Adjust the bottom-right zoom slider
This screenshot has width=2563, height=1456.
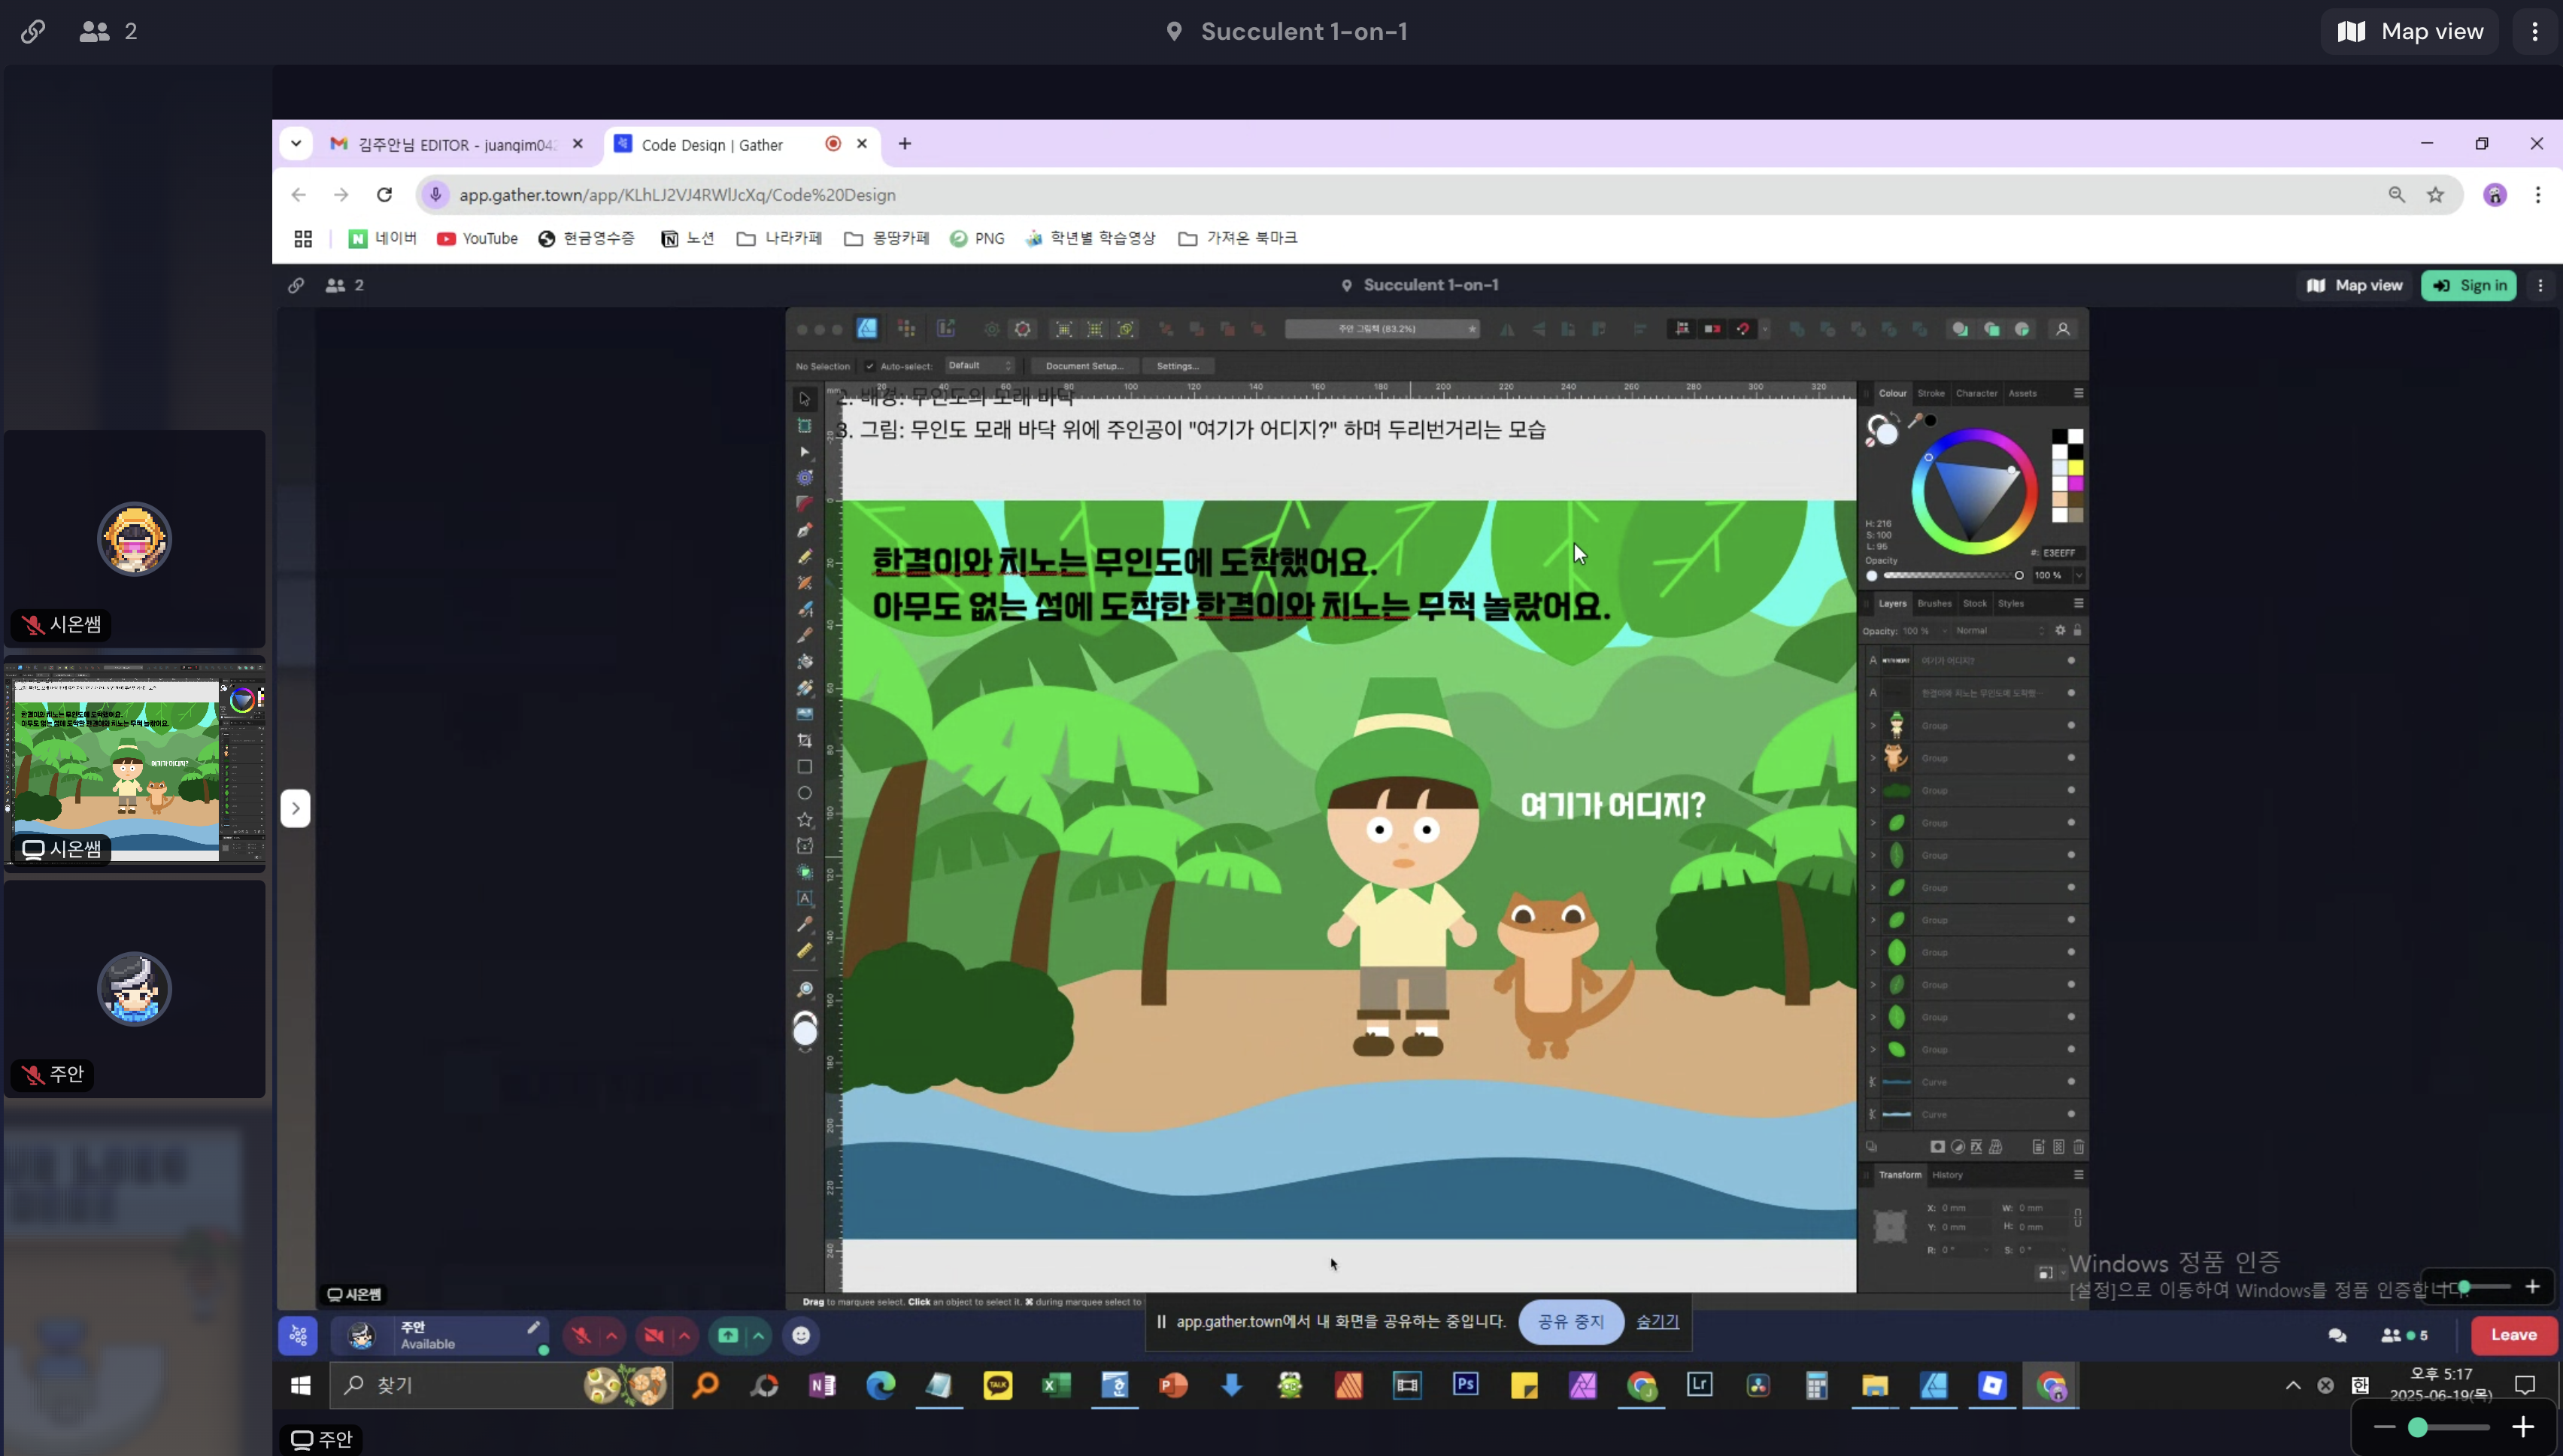2418,1427
